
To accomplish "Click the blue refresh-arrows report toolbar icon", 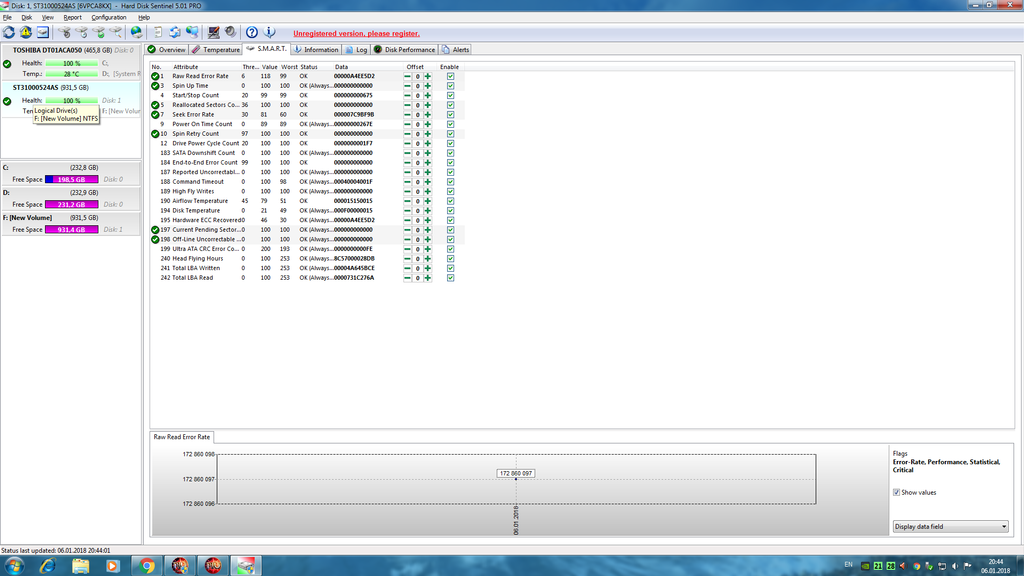I will (174, 32).
